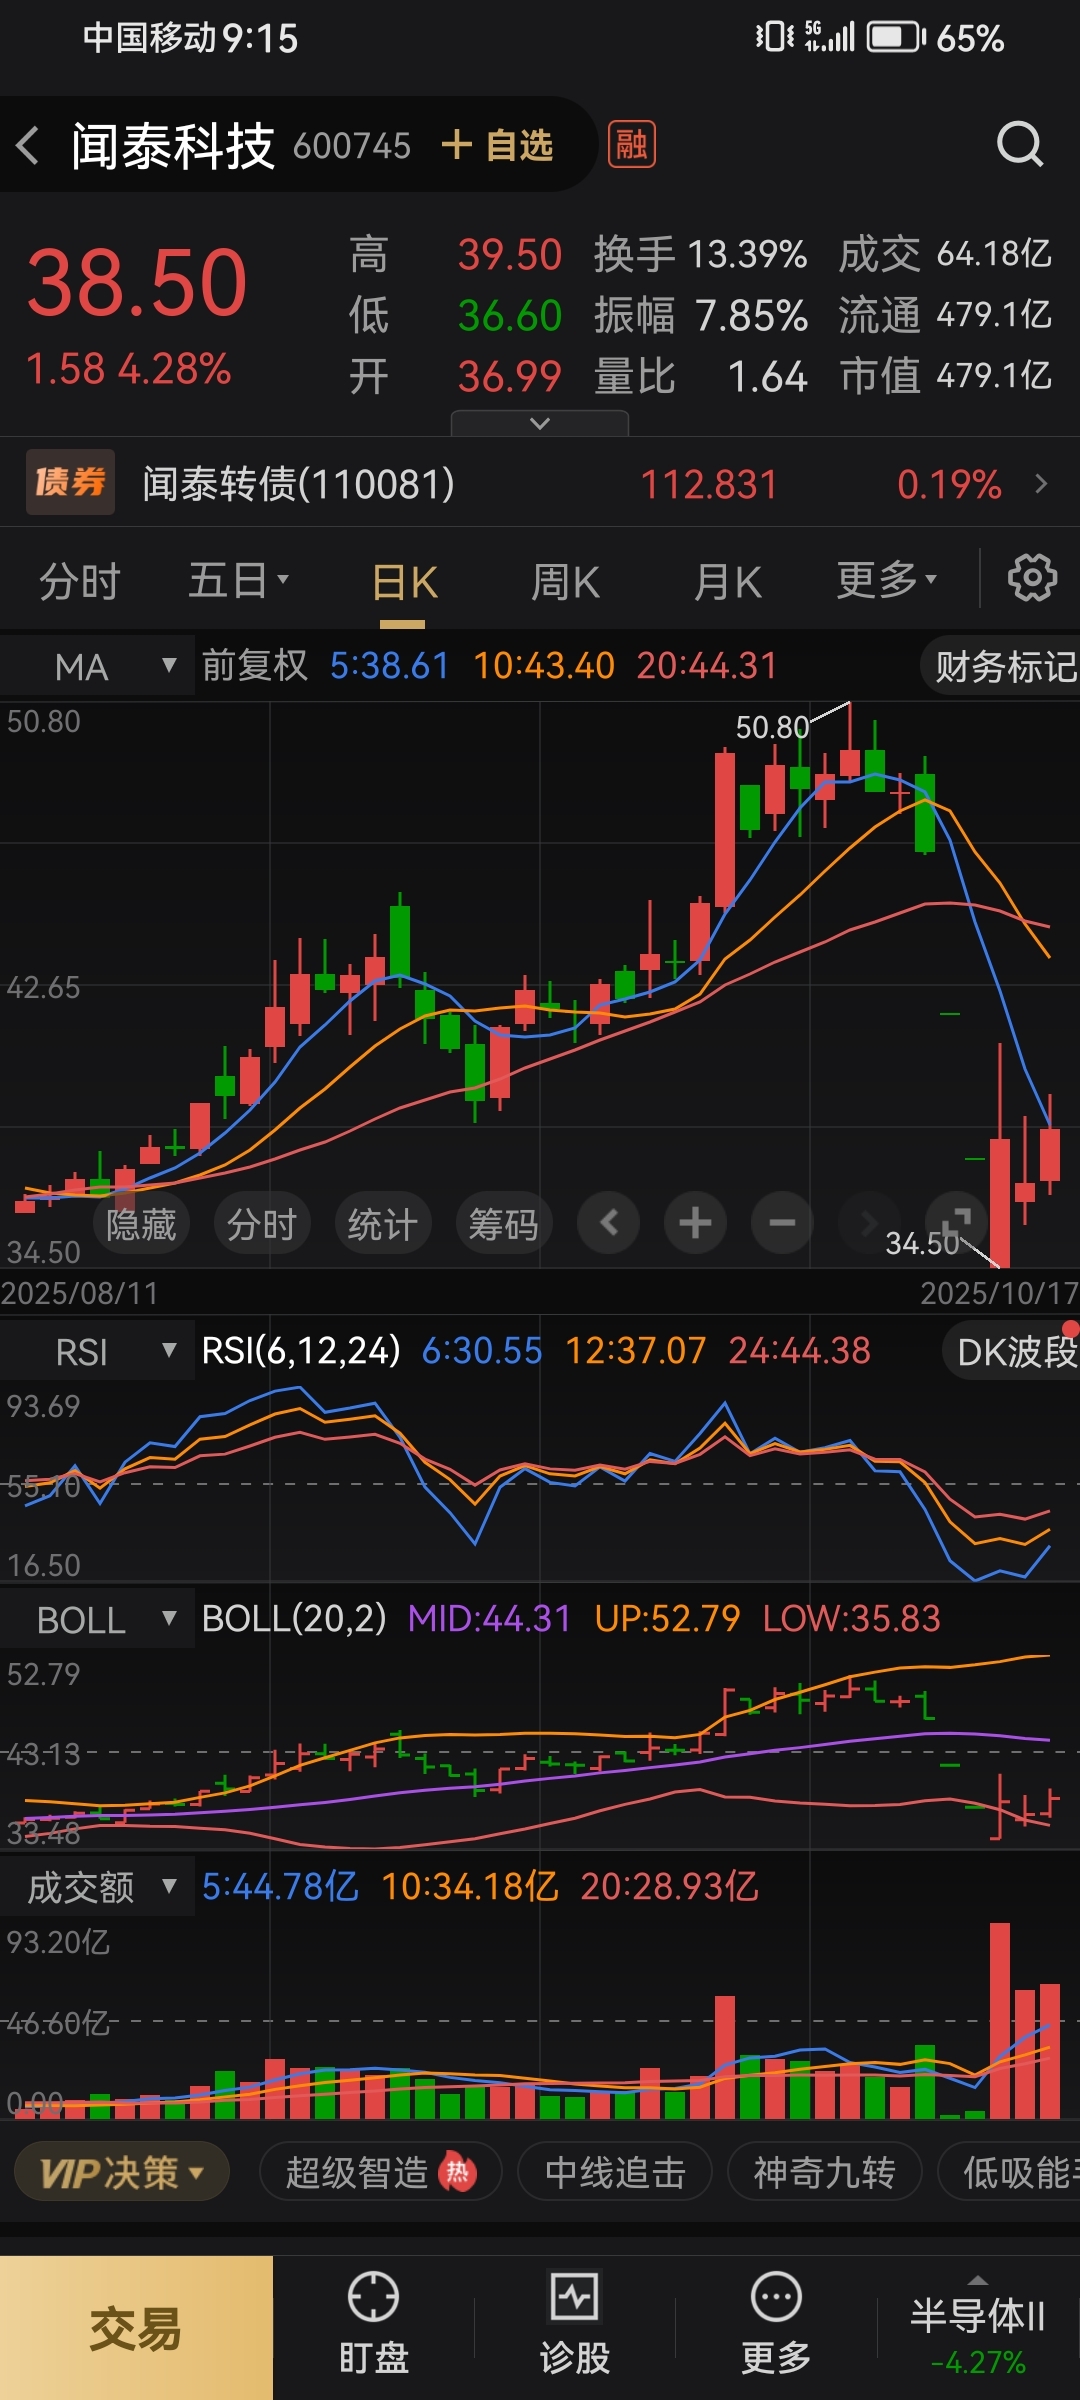Add stock via 自选 plus button

(x=497, y=145)
